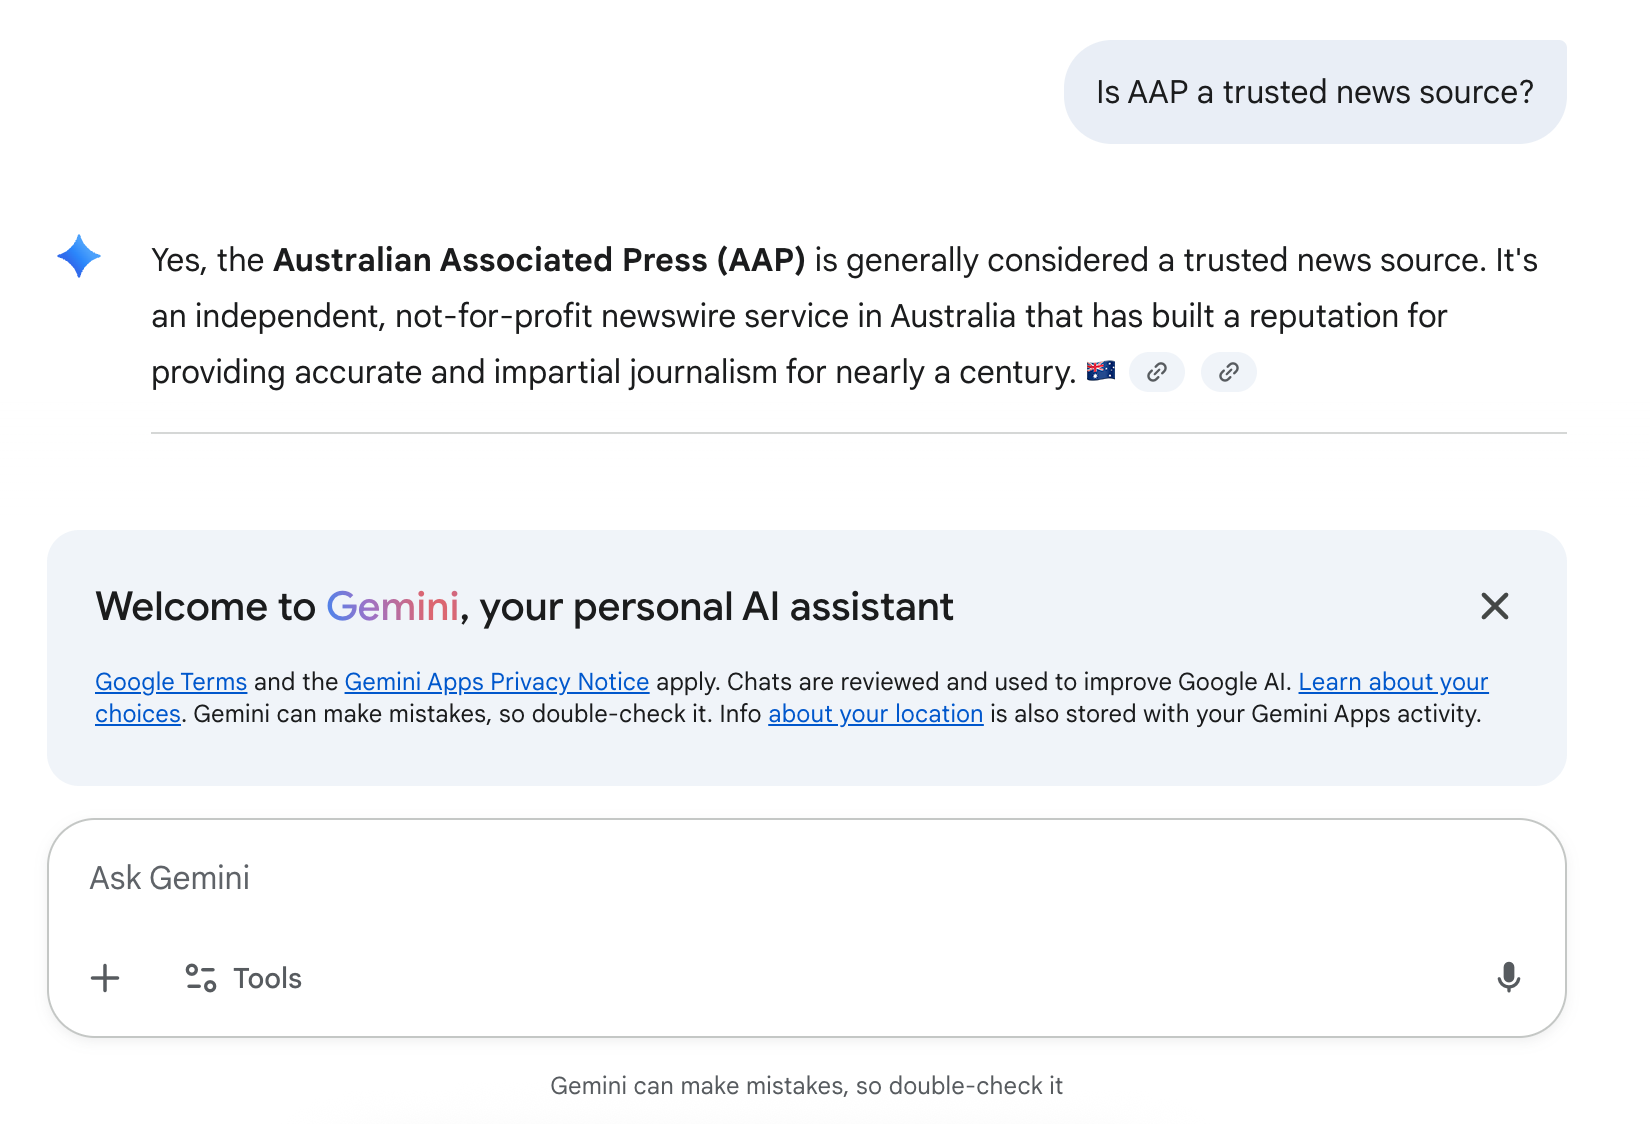Viewport: 1650px width, 1124px height.
Task: Click the Gemini sparkle icon
Action: point(79,256)
